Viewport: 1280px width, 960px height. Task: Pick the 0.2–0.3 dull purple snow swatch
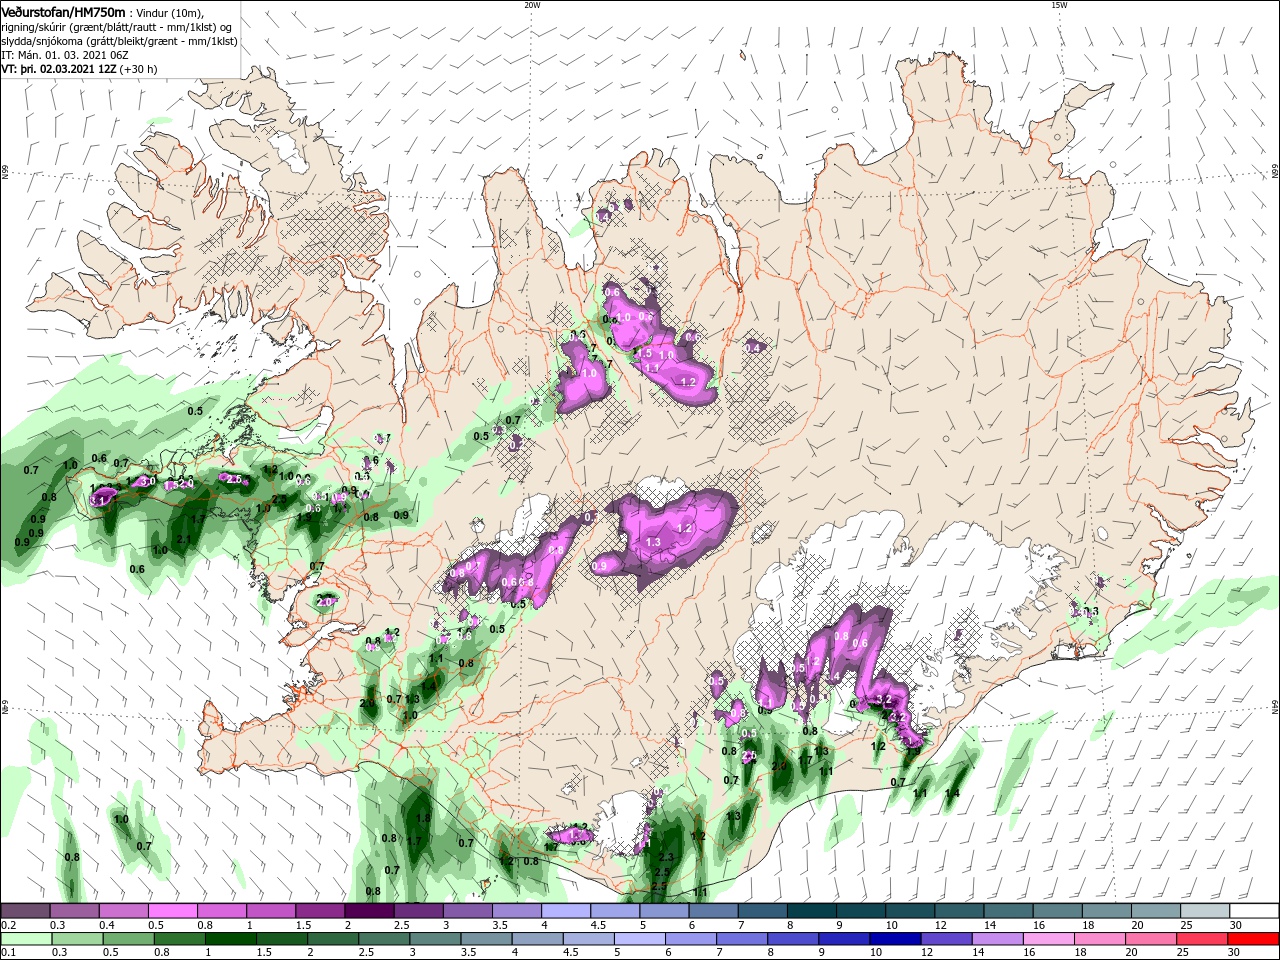click(x=26, y=911)
